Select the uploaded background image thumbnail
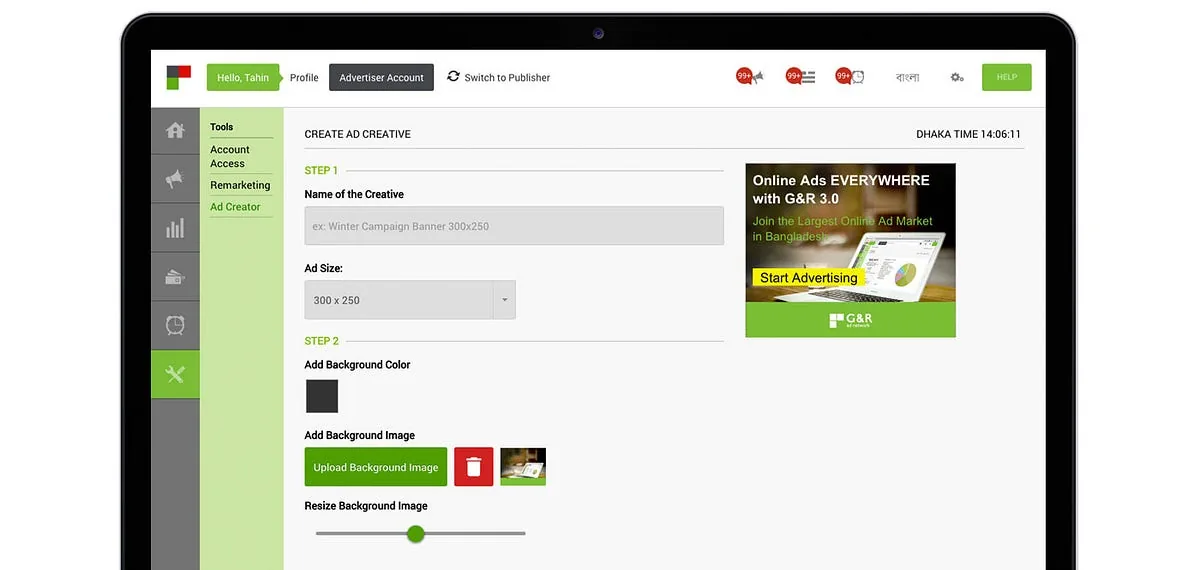 click(523, 467)
